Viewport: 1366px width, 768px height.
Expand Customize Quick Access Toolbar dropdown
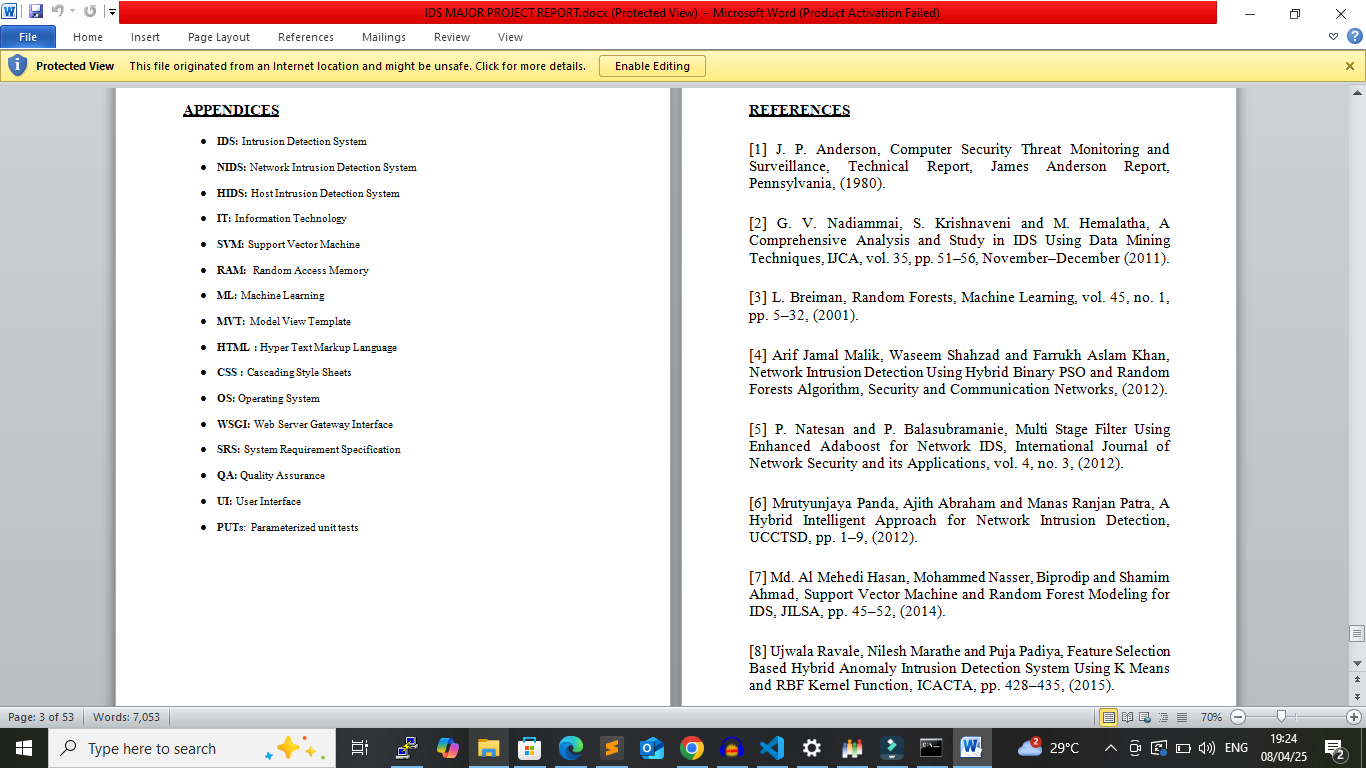coord(112,13)
